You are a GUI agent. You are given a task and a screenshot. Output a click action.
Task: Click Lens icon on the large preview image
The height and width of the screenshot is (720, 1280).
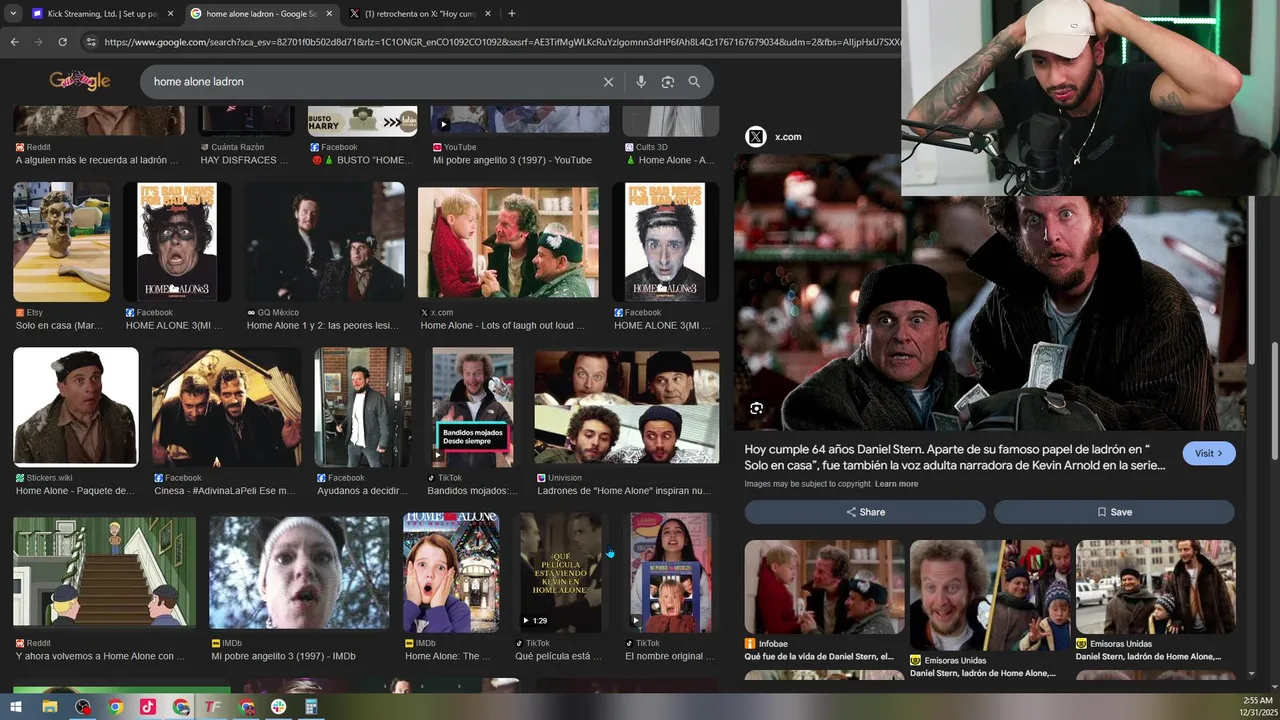[757, 408]
